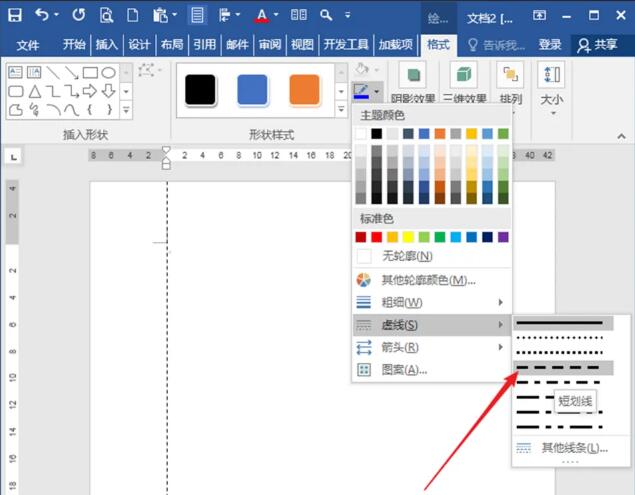Click the ribbon display options icon
Viewport: 635px width, 495px height.
click(x=539, y=15)
